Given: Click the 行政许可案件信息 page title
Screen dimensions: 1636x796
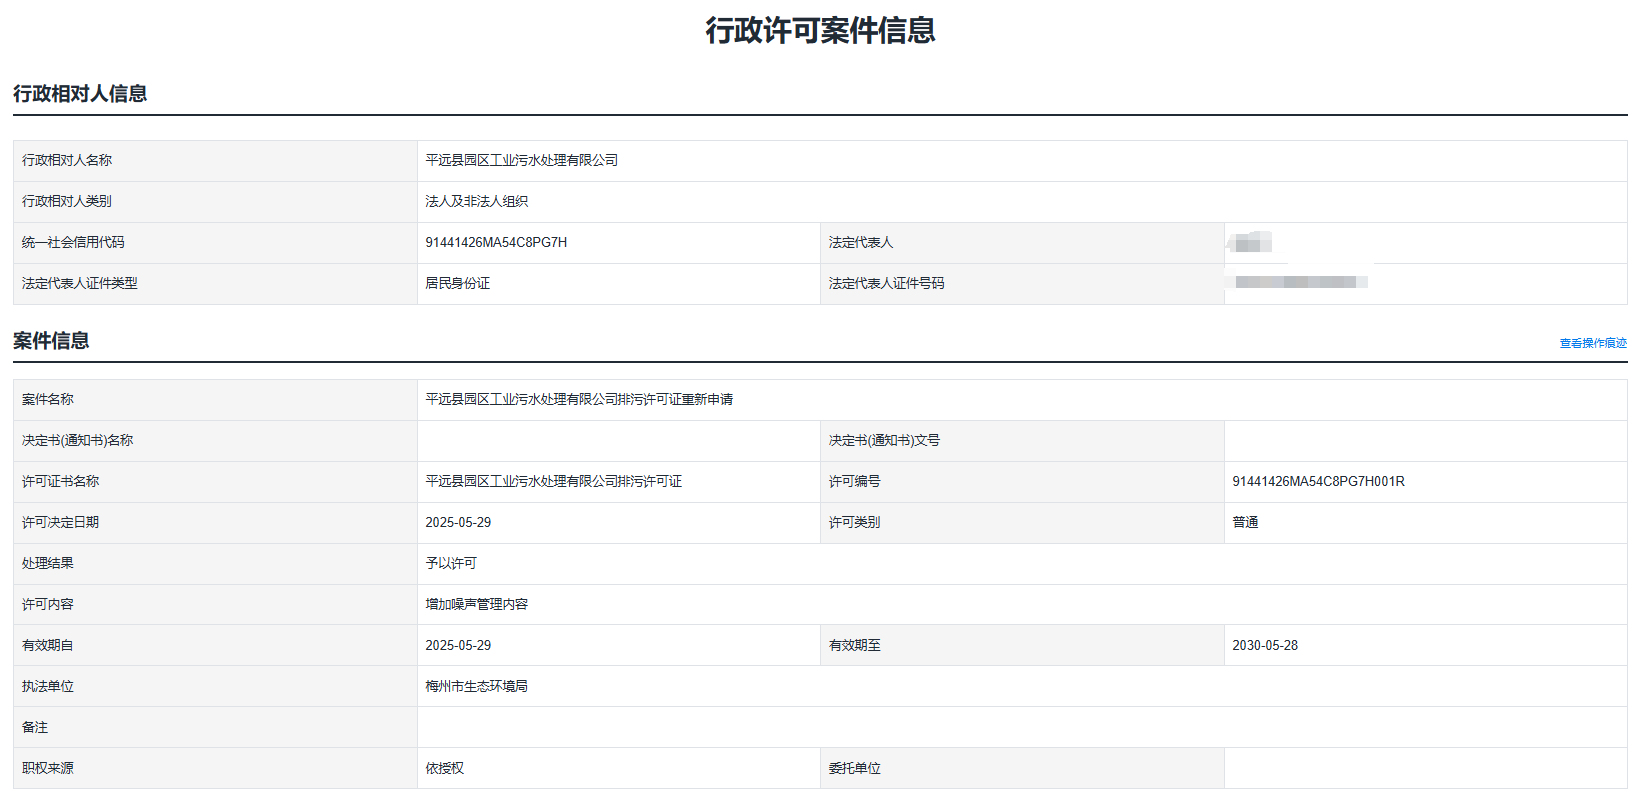Looking at the screenshot, I should (820, 31).
